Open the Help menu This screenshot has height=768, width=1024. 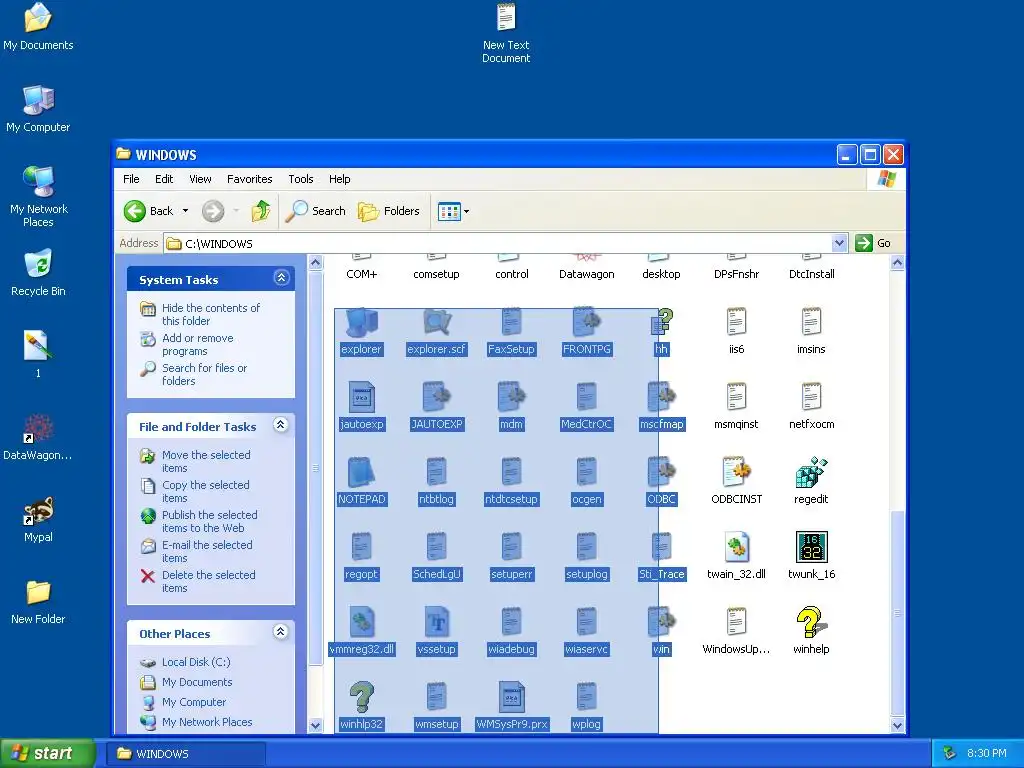[x=340, y=179]
